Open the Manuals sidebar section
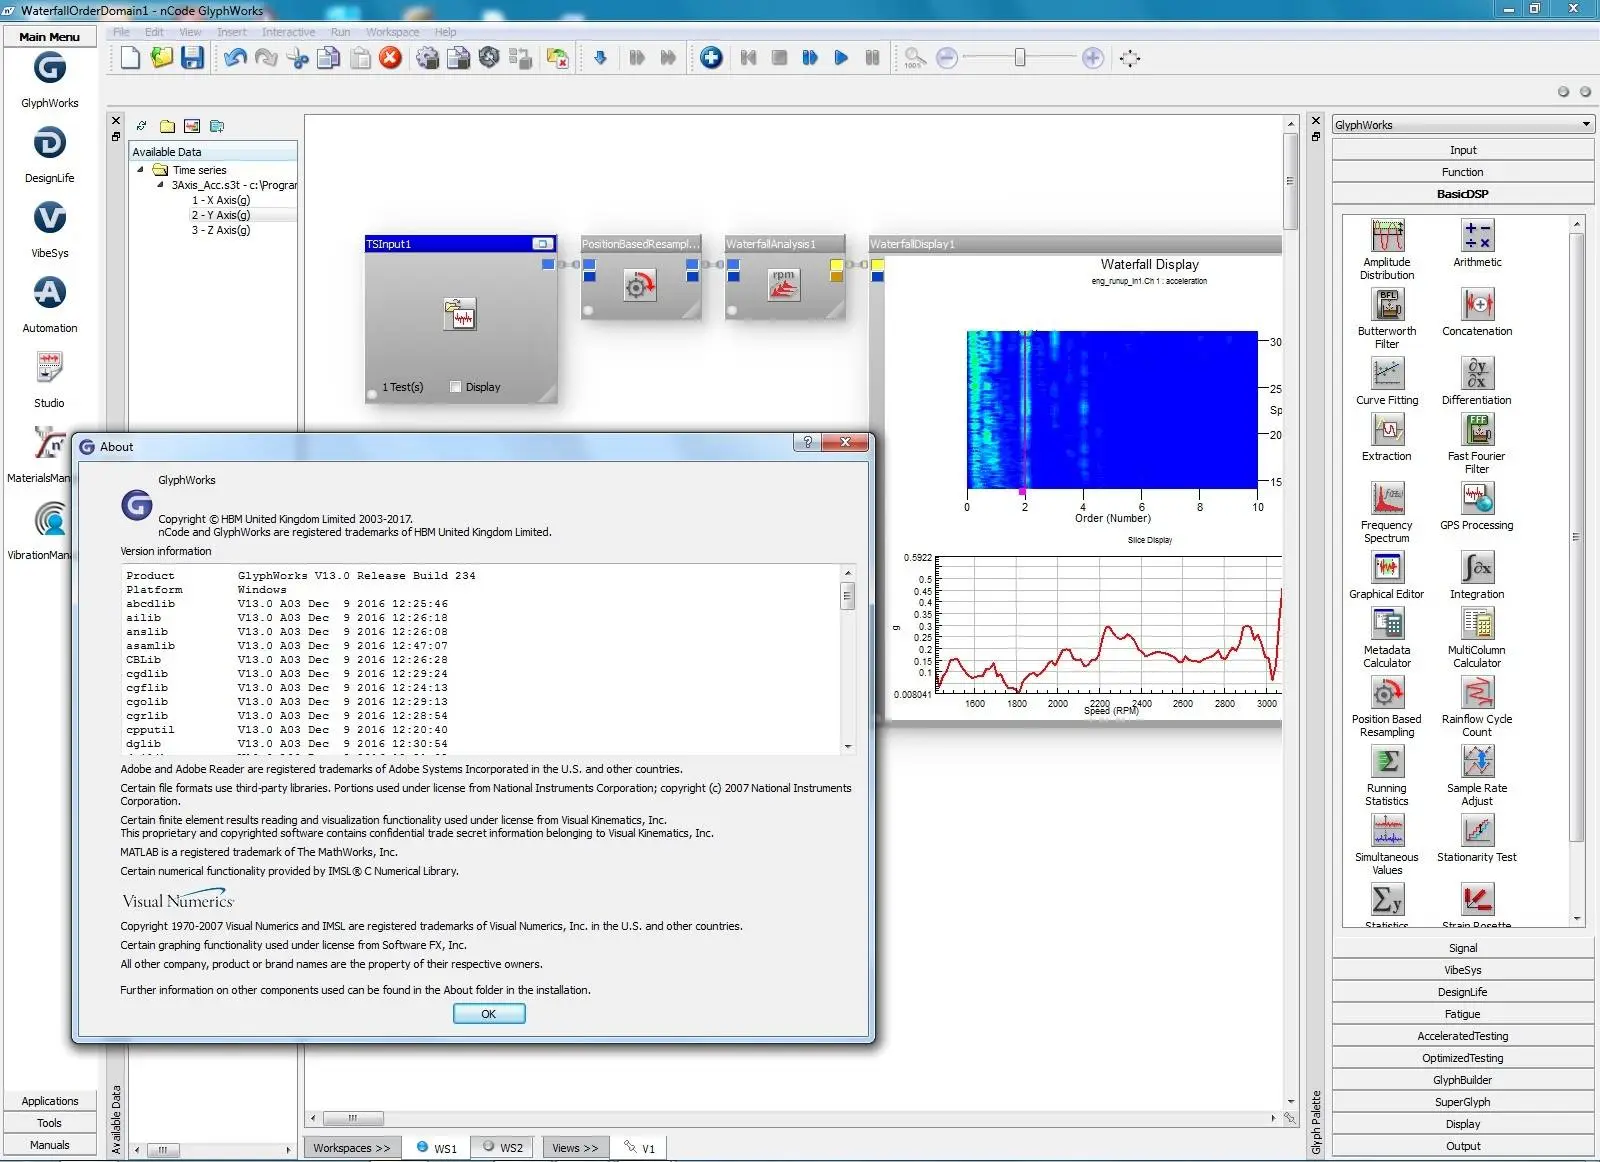Viewport: 1600px width, 1162px height. (x=50, y=1145)
